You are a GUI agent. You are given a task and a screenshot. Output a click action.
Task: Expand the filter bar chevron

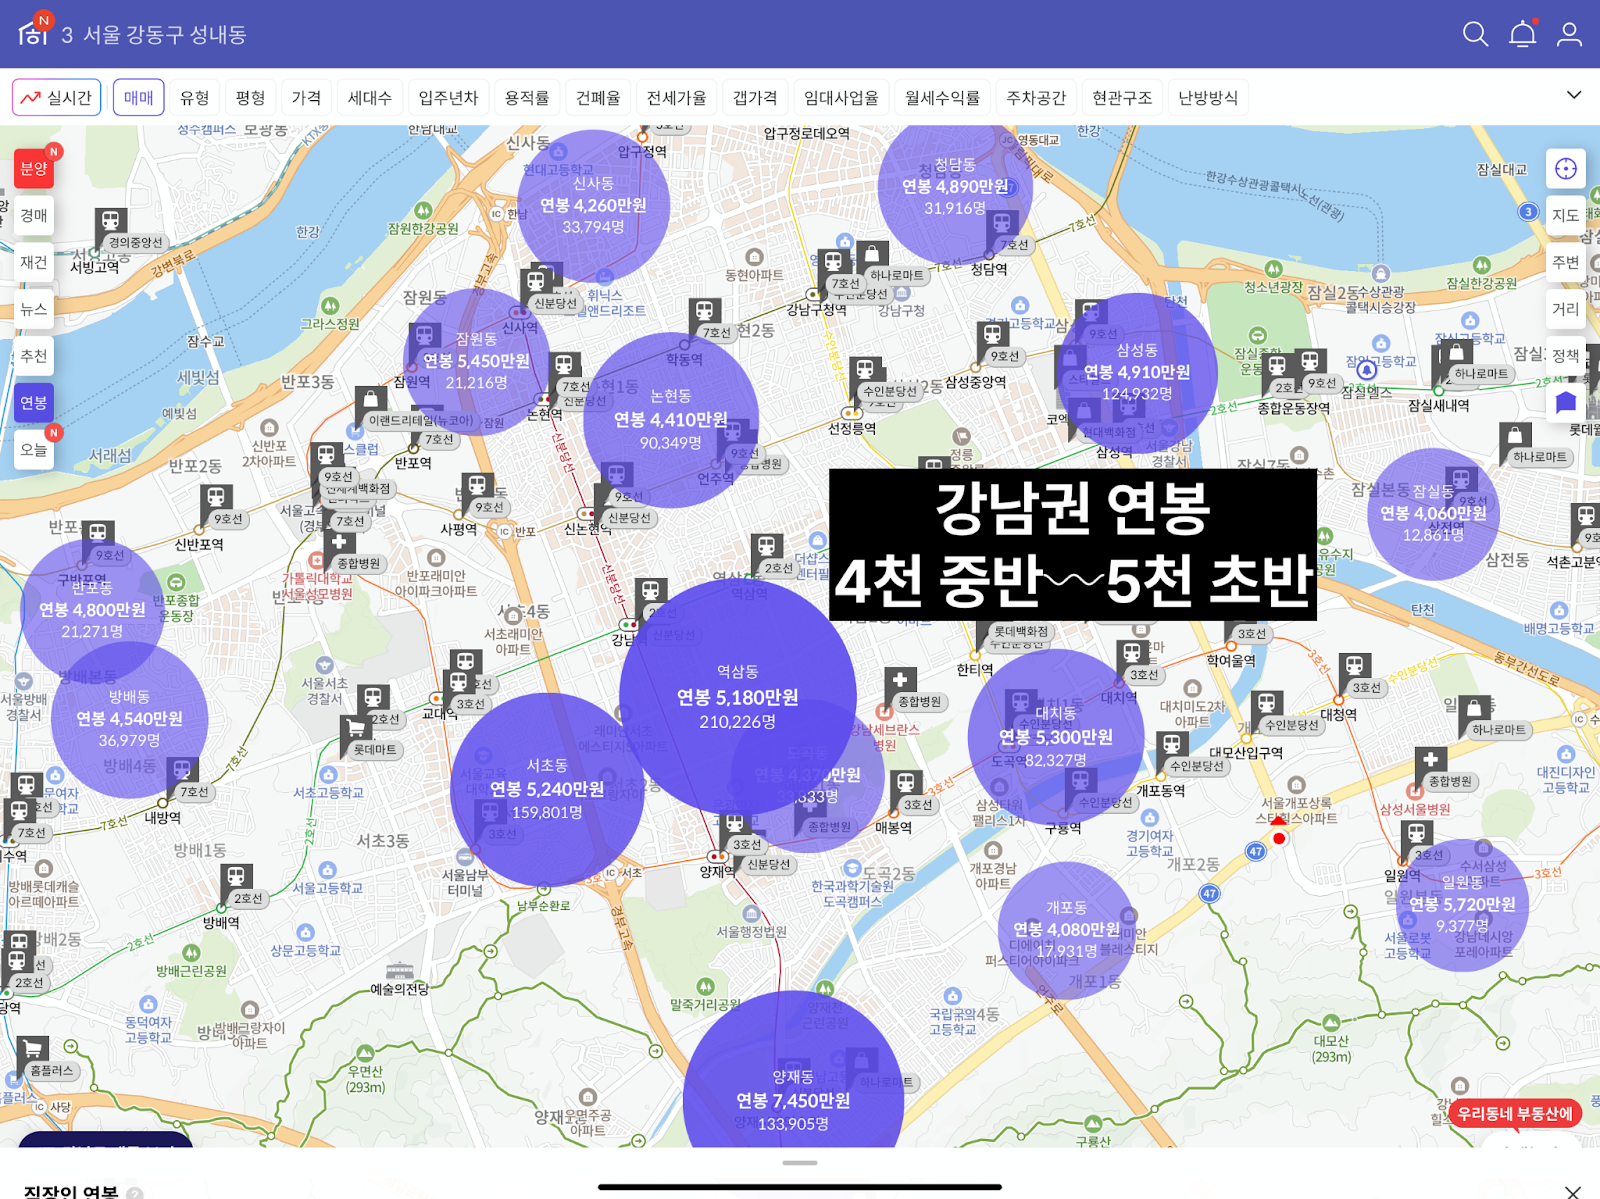[x=1574, y=96]
